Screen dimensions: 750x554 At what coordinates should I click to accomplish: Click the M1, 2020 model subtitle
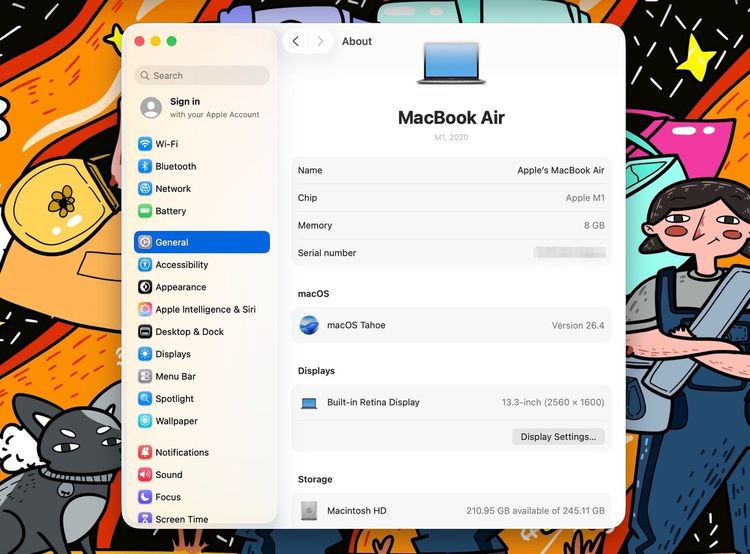[x=451, y=137]
